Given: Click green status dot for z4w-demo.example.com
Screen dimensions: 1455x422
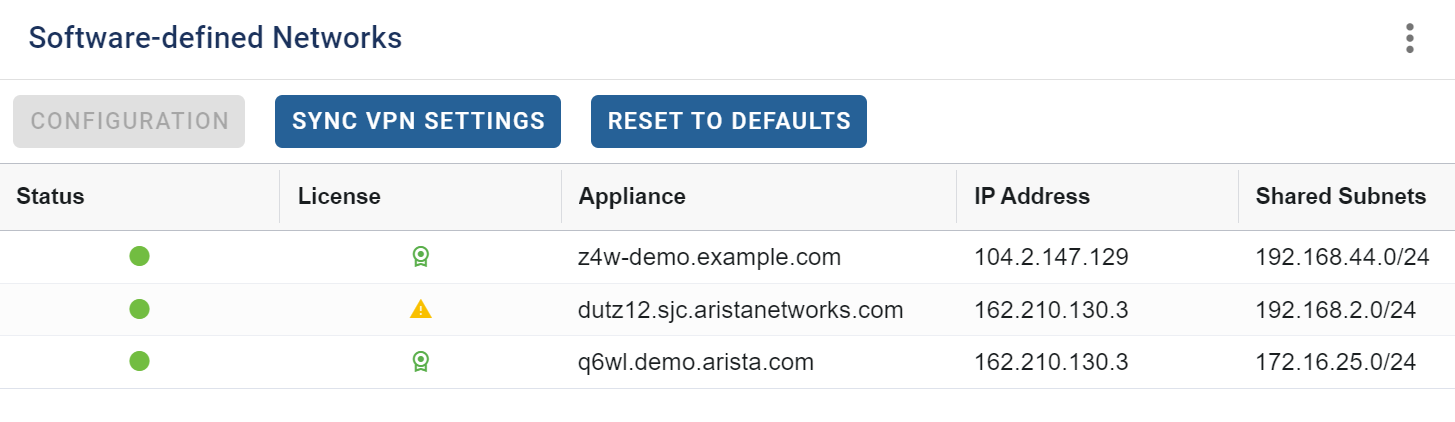Looking at the screenshot, I should coord(140,257).
